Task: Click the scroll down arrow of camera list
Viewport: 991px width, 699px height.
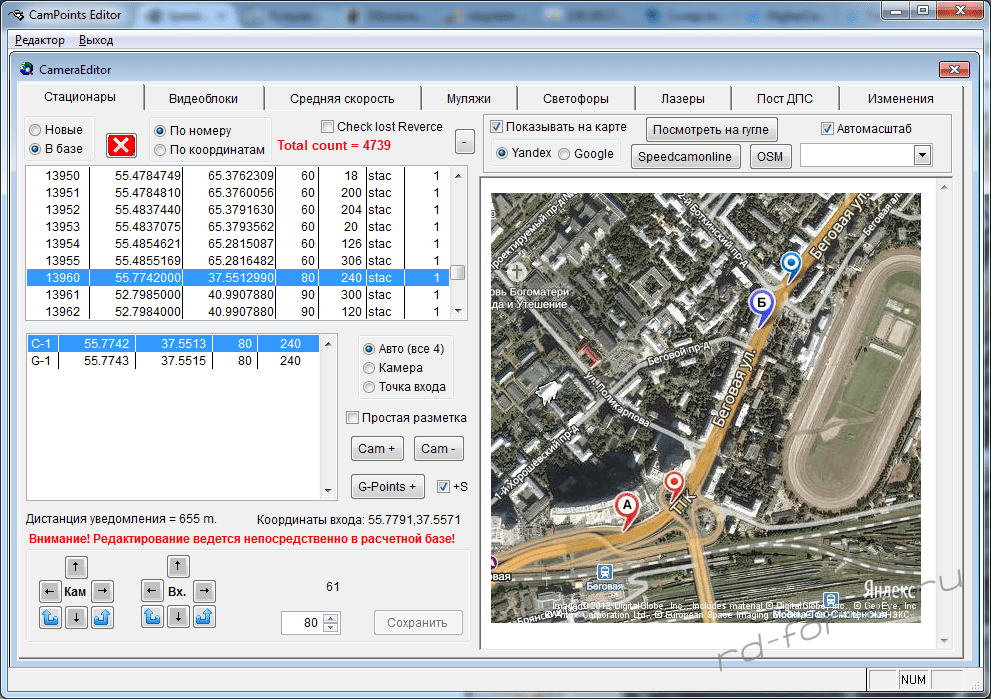Action: pyautogui.click(x=458, y=312)
